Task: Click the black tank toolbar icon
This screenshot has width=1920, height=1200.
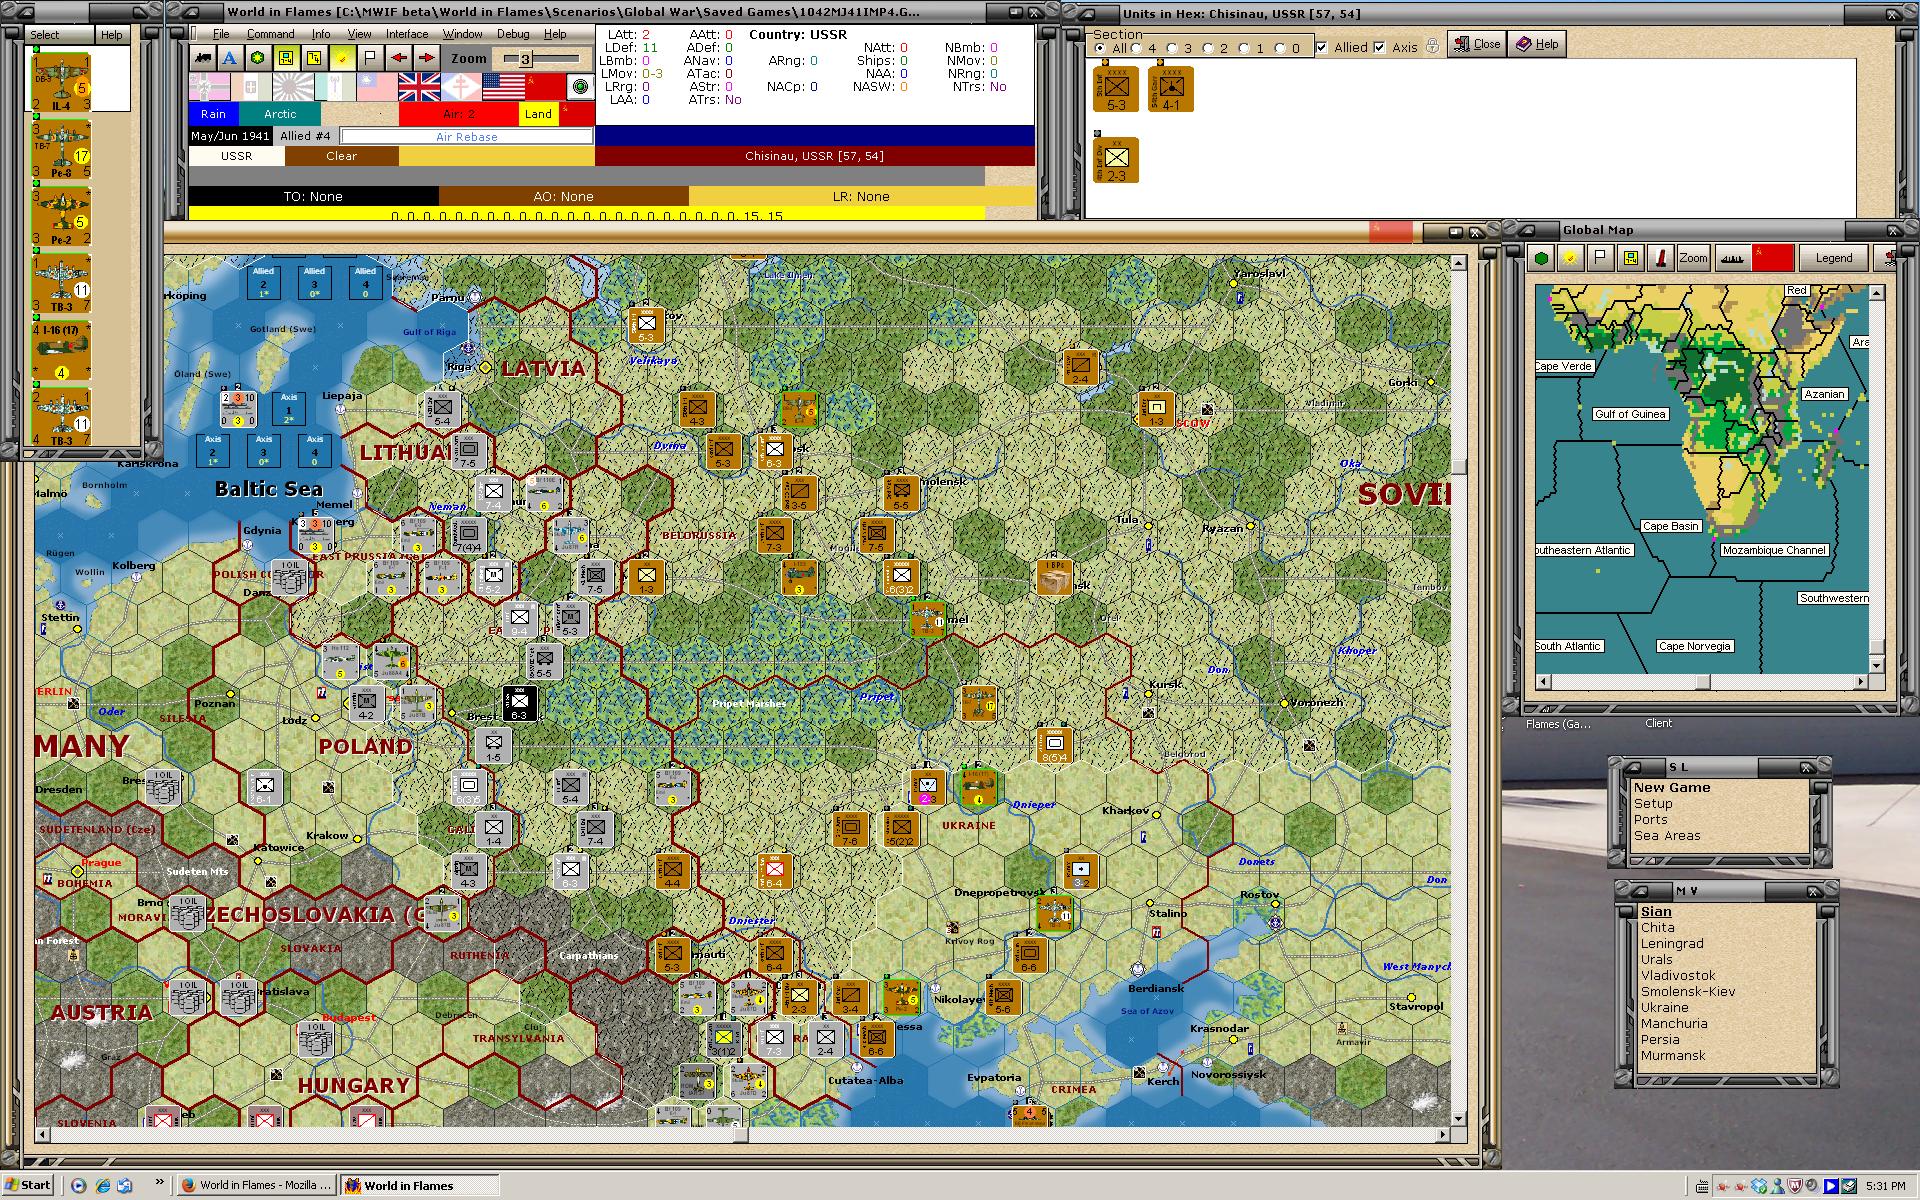Action: pos(204,58)
